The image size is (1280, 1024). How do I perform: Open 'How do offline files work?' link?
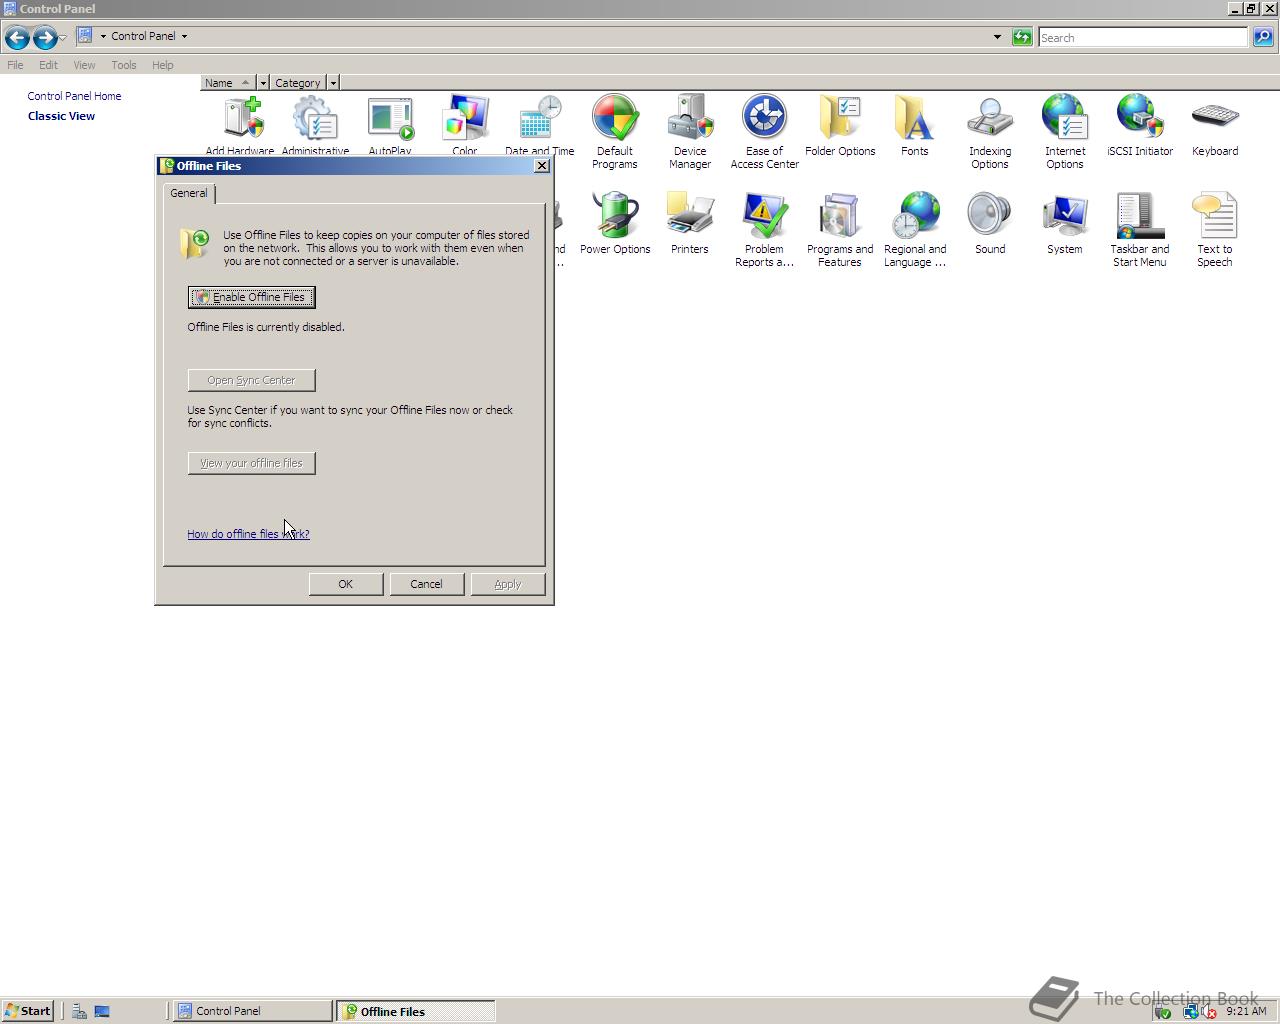(x=248, y=534)
